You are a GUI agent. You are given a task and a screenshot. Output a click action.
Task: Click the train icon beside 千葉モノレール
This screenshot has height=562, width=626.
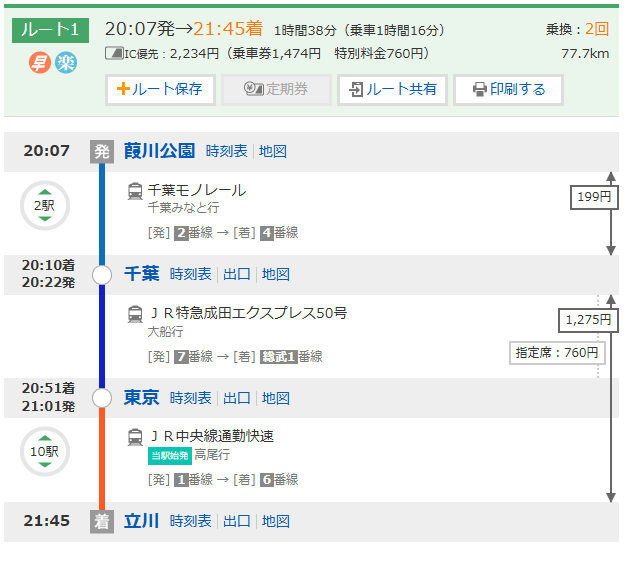point(135,191)
